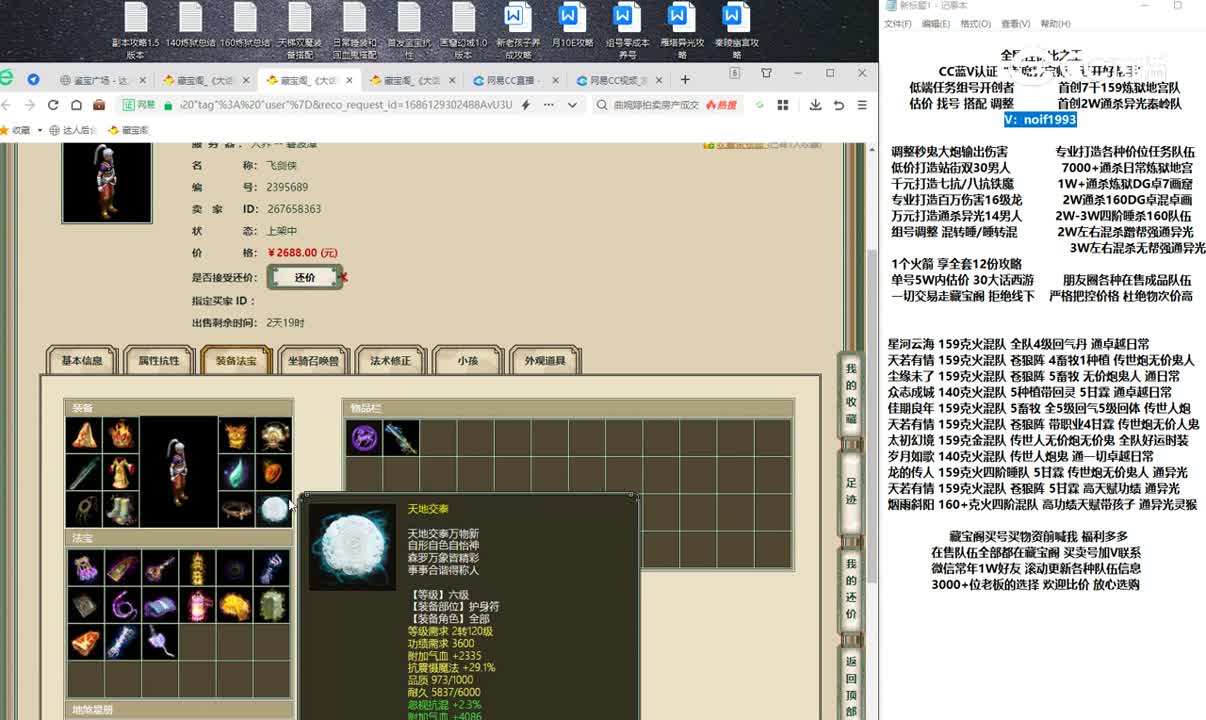
Task: Open 140炼狱总结 file on desktop
Action: tap(191, 30)
